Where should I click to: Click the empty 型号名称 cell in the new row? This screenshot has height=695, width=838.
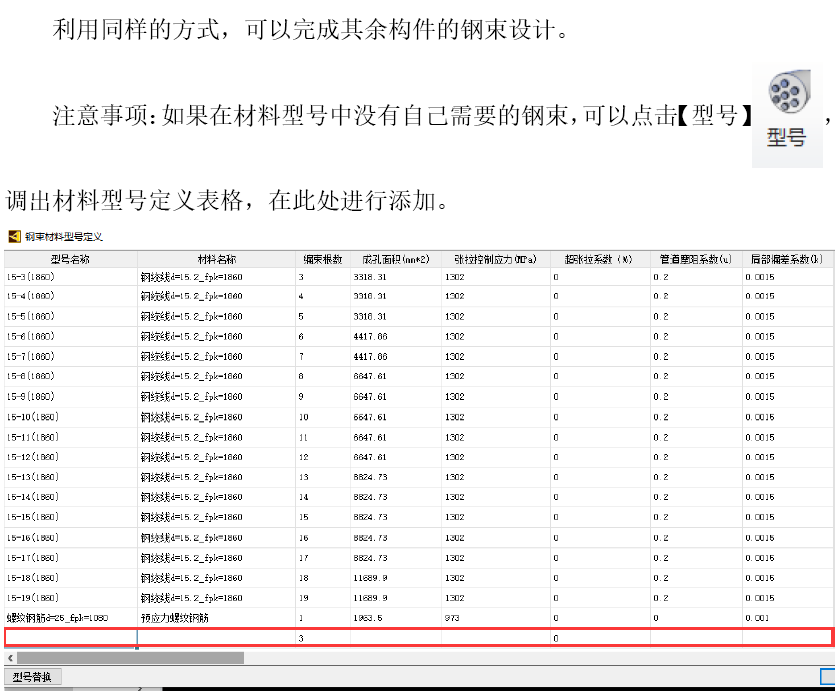(x=71, y=638)
